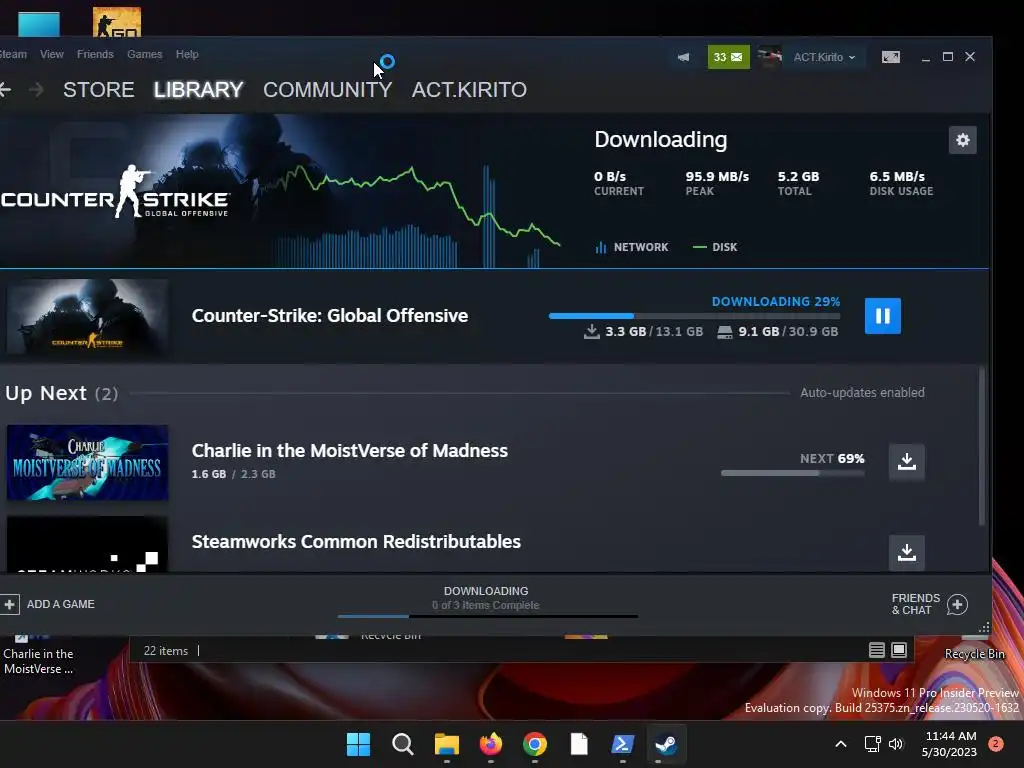Image resolution: width=1024 pixels, height=768 pixels.
Task: Click the downloads list vertical scrollbar
Action: [982, 447]
